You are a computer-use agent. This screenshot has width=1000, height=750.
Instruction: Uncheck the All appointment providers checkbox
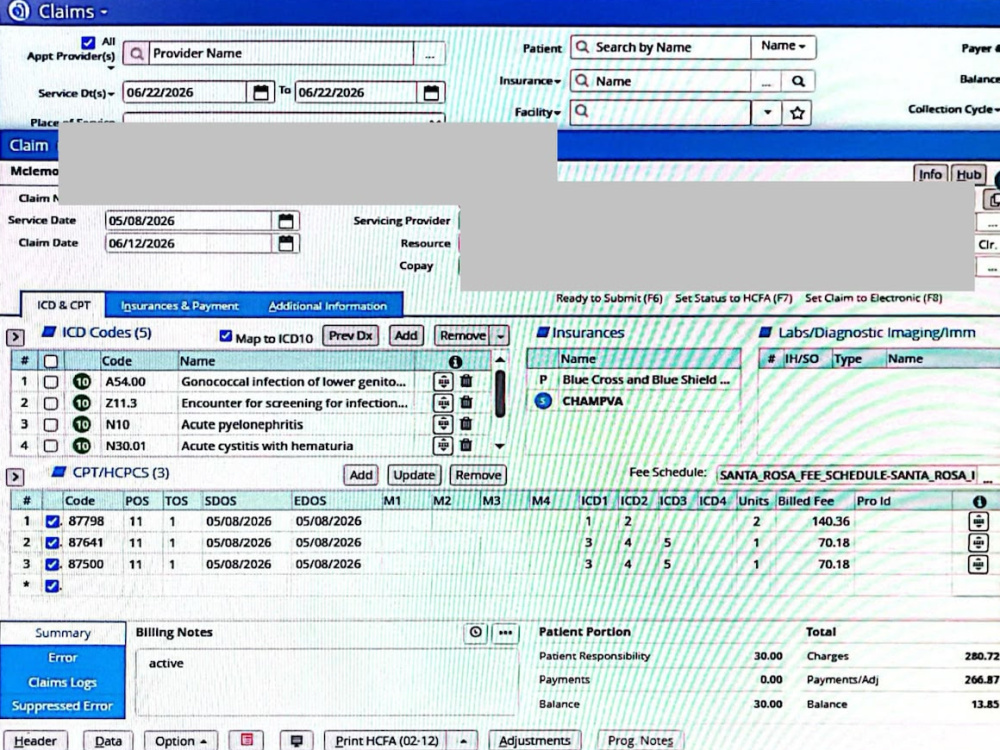click(89, 42)
